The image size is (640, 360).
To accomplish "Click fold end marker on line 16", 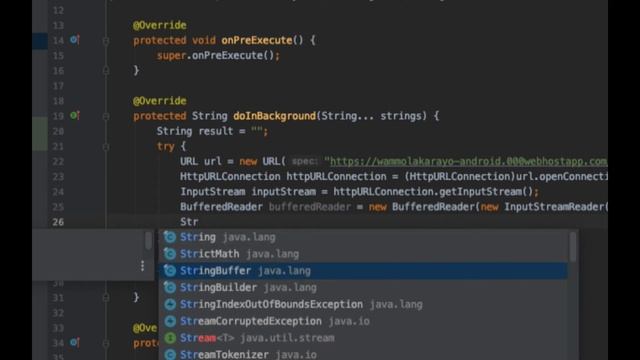I will click(106, 71).
